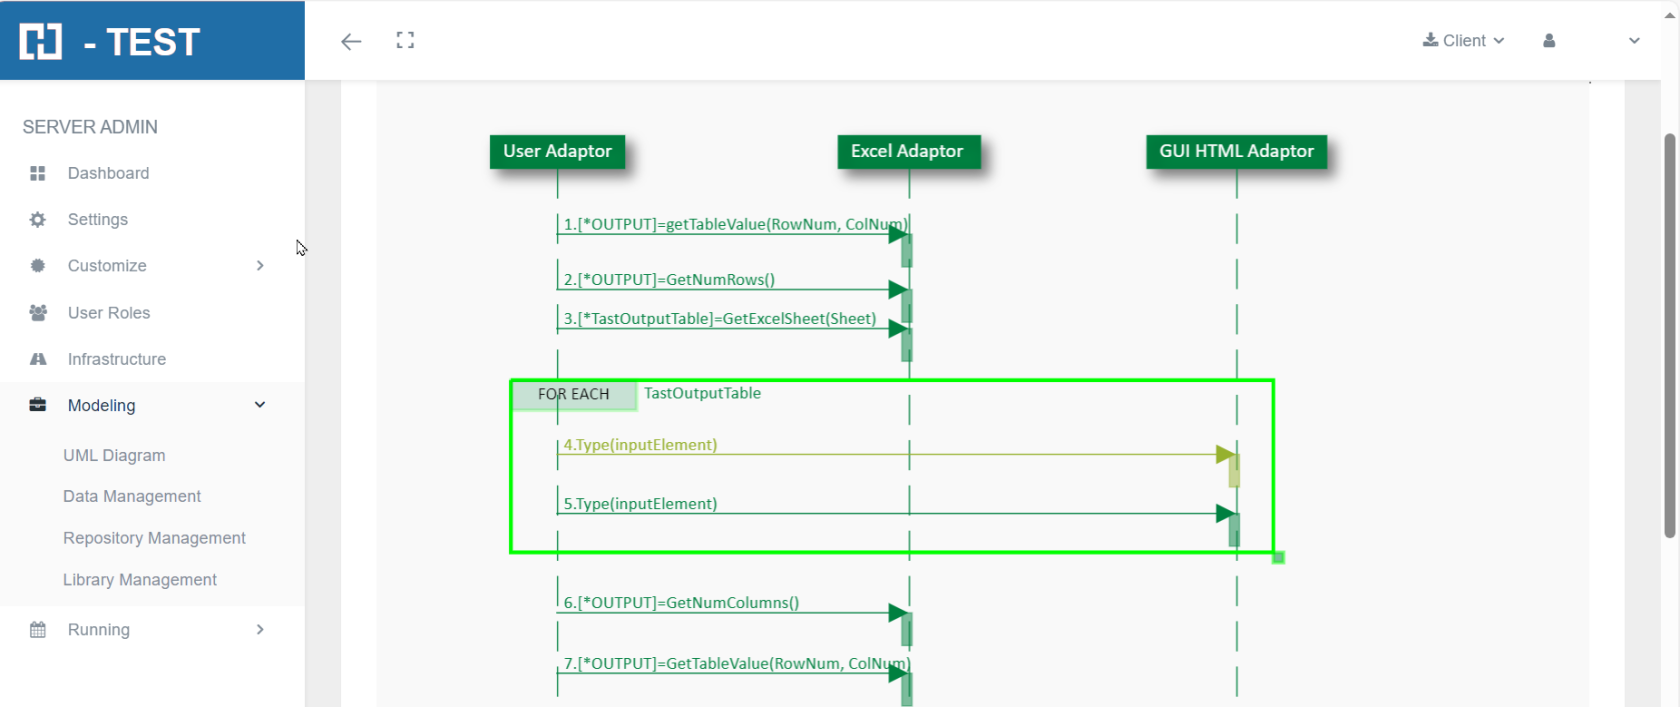This screenshot has width=1680, height=707.
Task: Toggle fullscreen with the expand icon
Action: click(x=405, y=41)
